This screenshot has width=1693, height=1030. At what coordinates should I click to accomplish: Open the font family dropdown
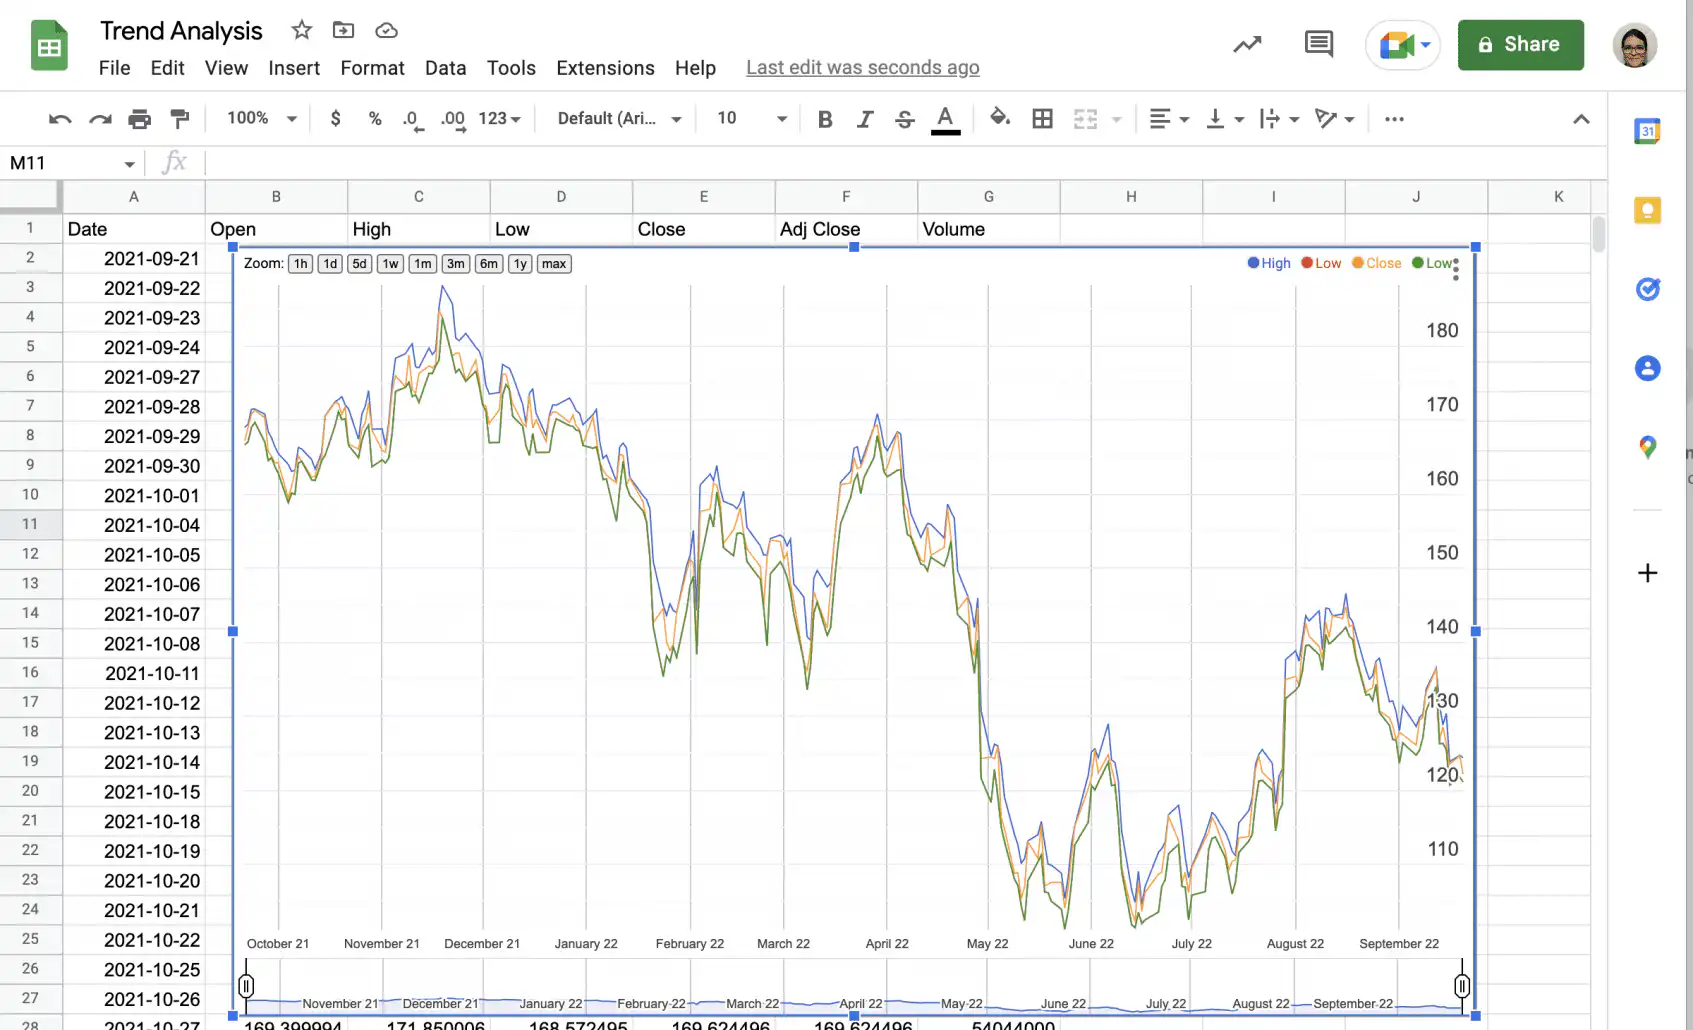pyautogui.click(x=619, y=118)
